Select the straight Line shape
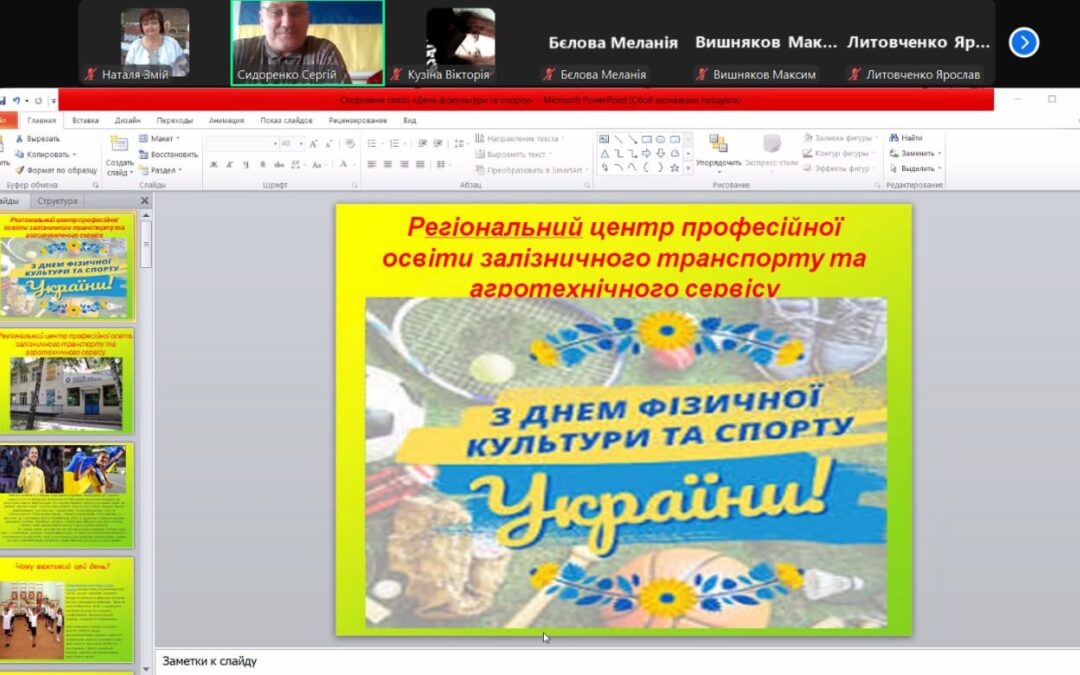This screenshot has width=1080, height=675. pos(618,139)
